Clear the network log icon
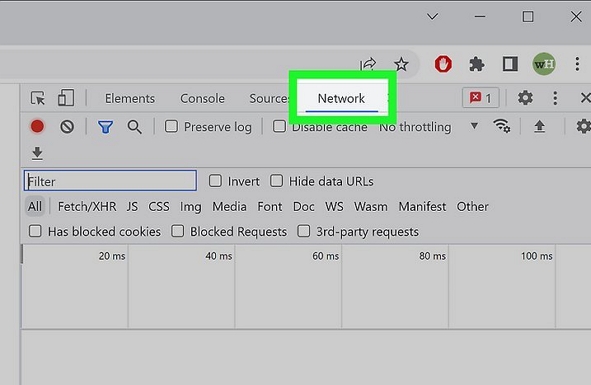The width and height of the screenshot is (591, 385). point(67,127)
